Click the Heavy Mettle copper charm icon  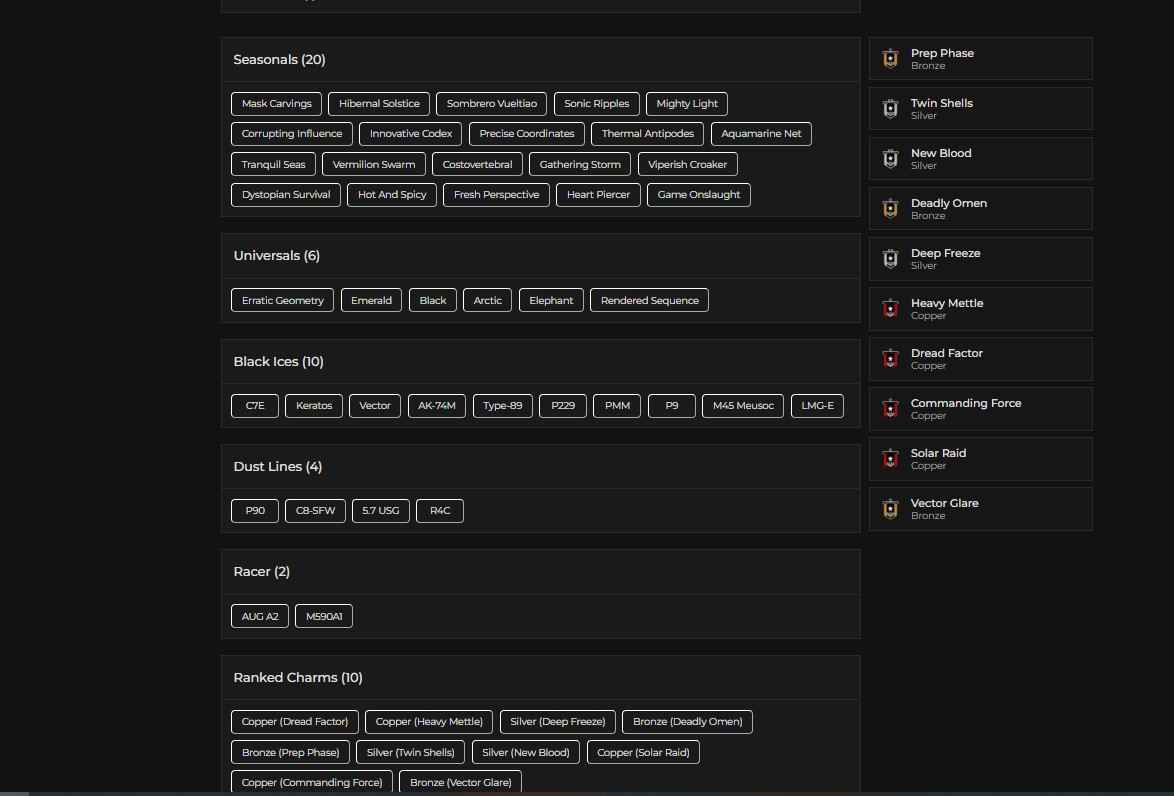click(x=890, y=309)
